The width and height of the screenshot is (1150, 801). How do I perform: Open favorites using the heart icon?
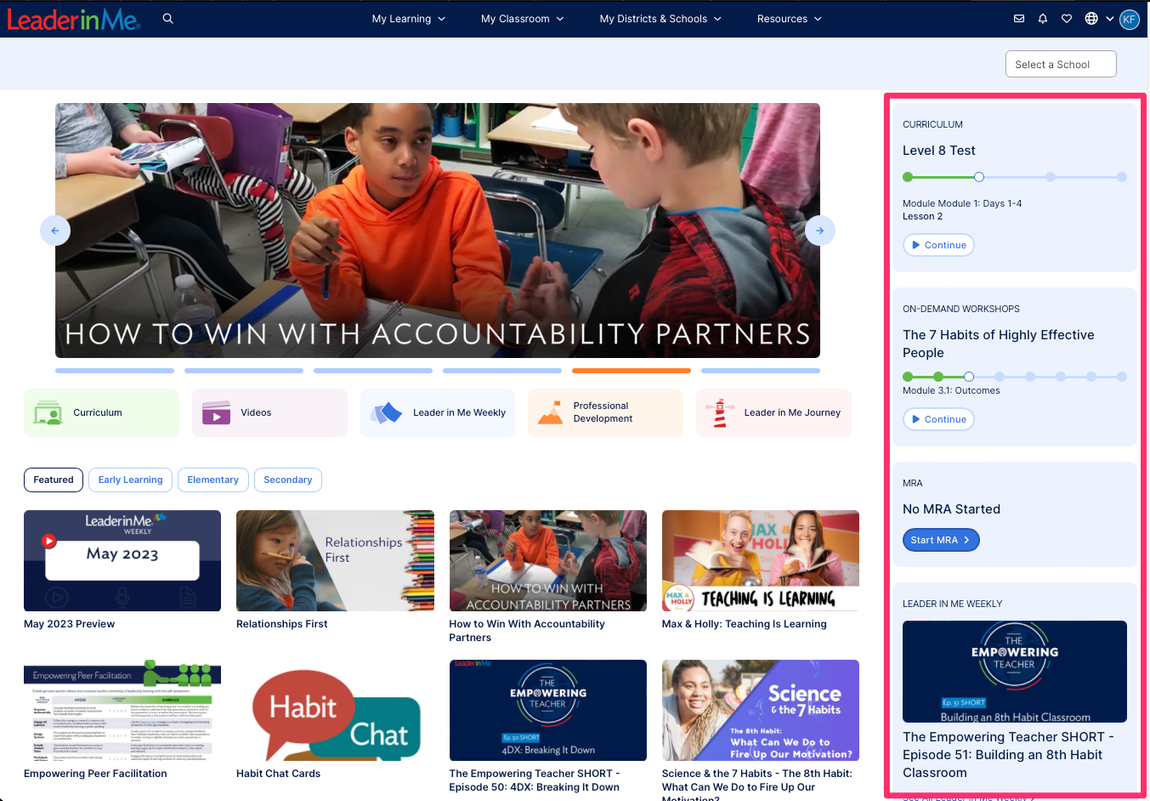1067,18
